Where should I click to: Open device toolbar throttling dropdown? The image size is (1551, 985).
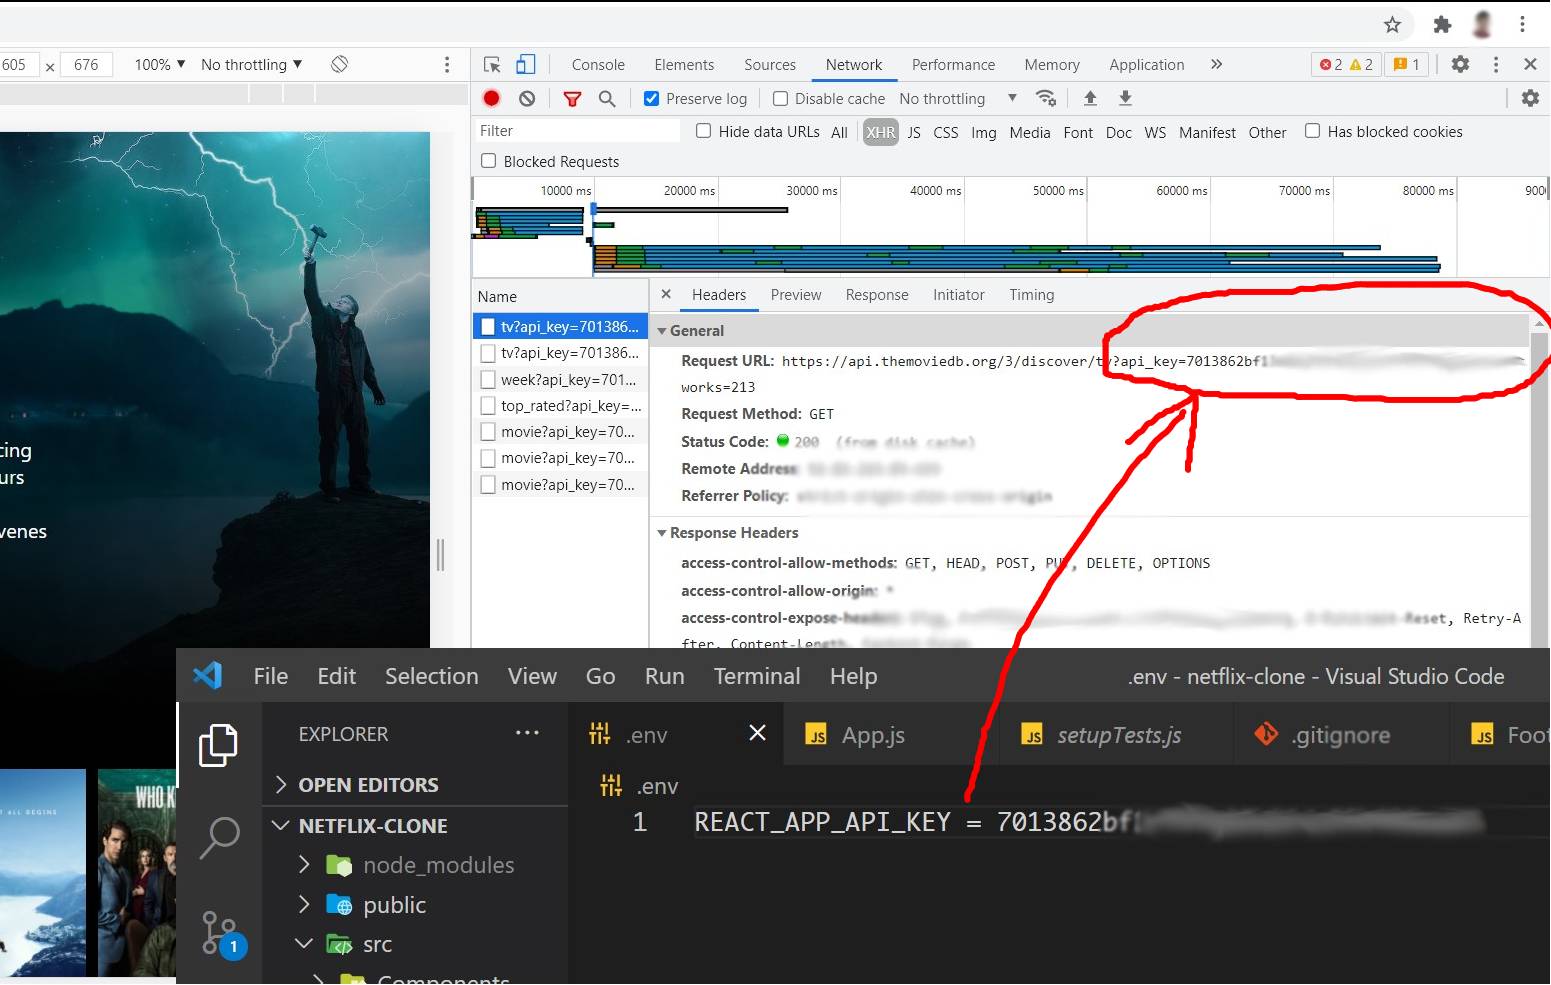tap(251, 65)
